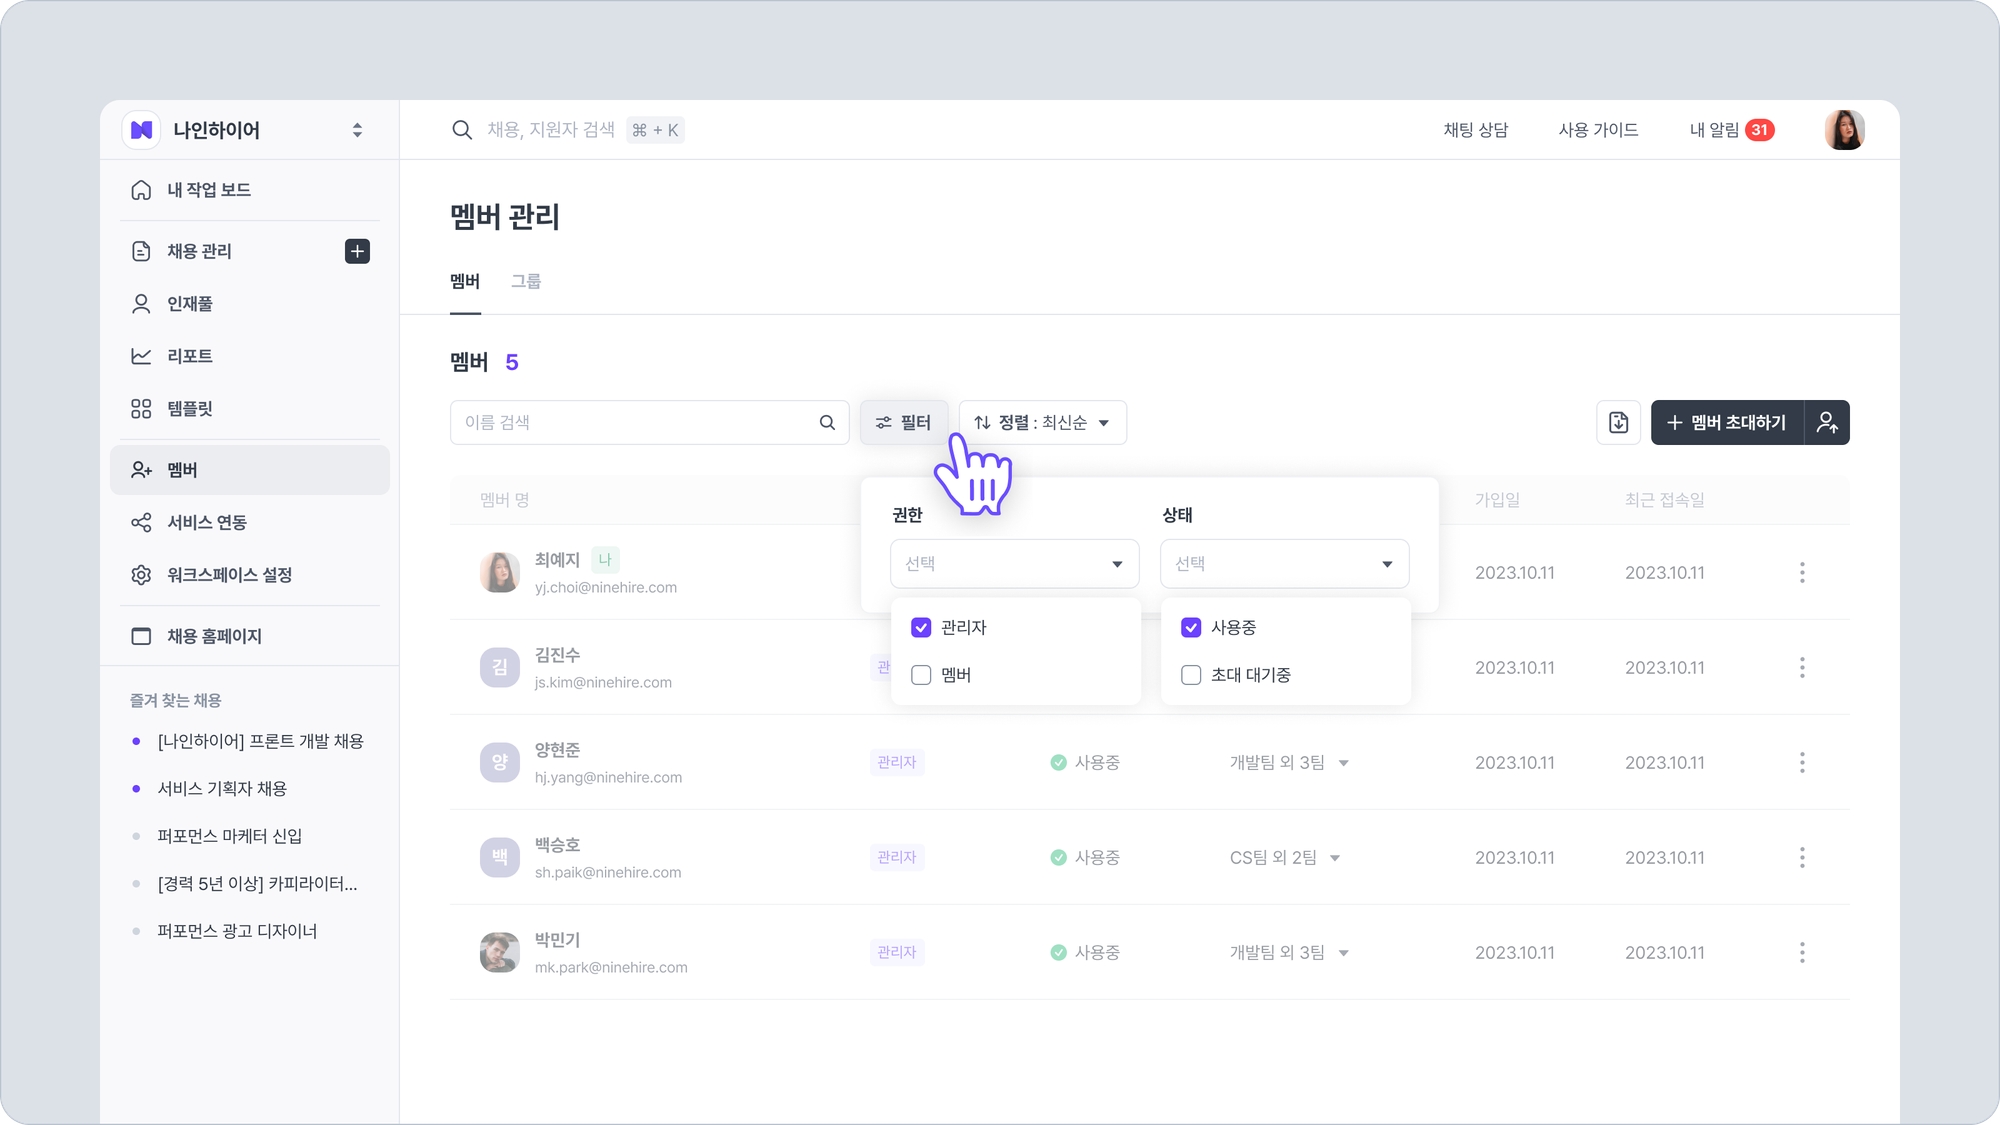Click 멤버 초대하기 button

click(1727, 423)
